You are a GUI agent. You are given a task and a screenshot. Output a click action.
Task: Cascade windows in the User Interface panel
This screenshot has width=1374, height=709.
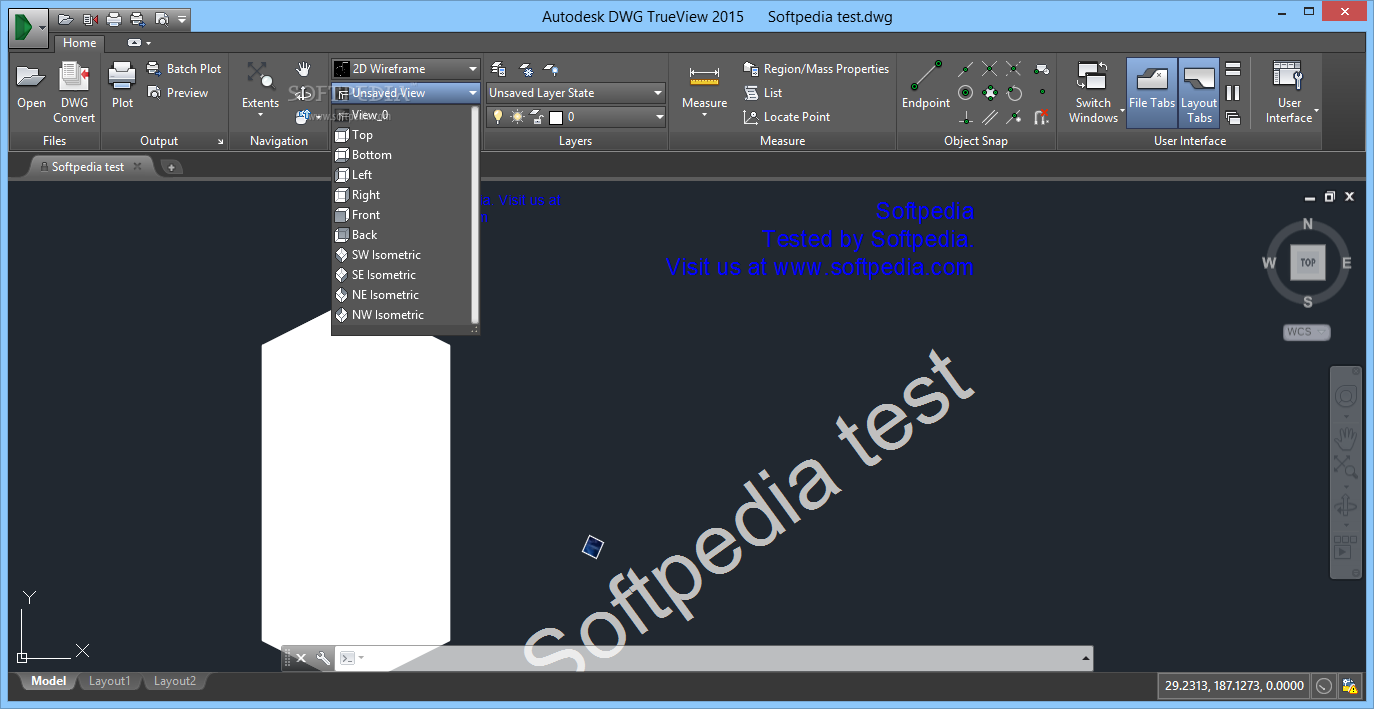[1233, 117]
